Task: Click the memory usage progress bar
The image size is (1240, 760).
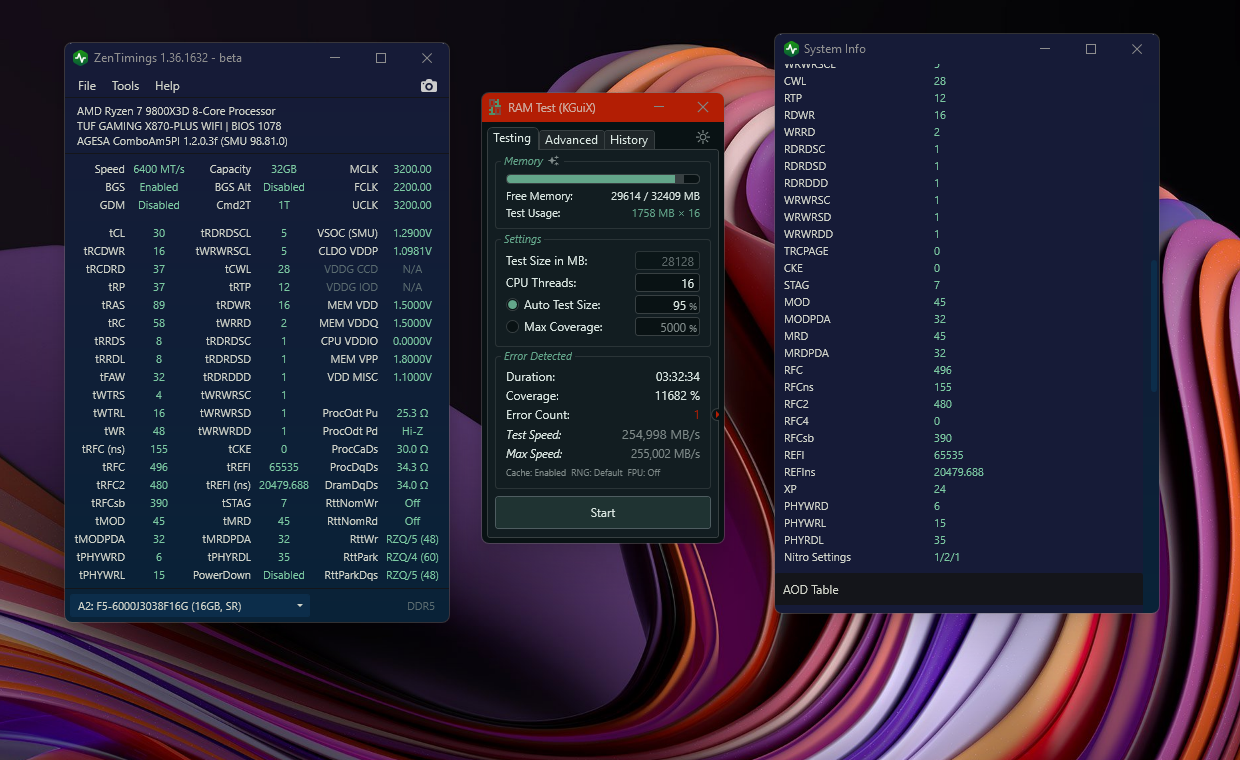Action: pyautogui.click(x=603, y=179)
